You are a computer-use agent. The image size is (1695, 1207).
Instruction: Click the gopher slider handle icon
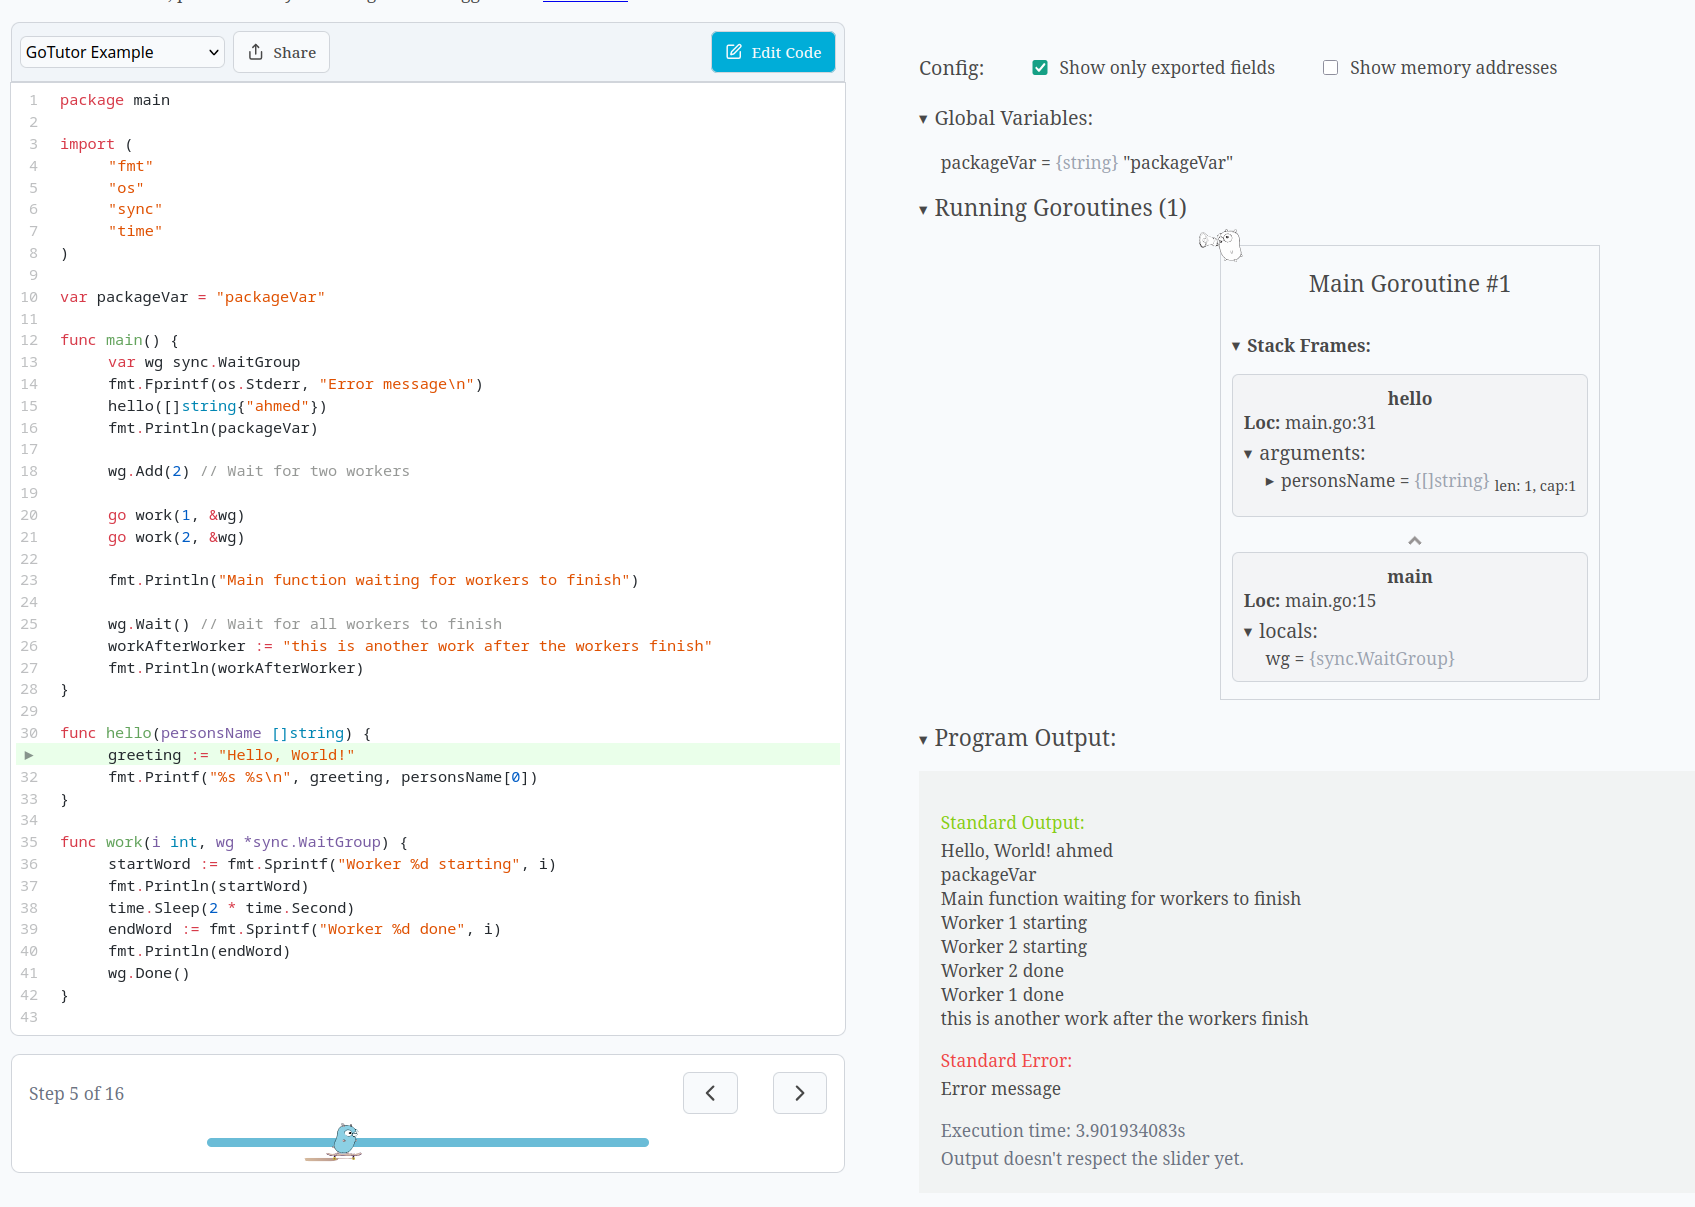pyautogui.click(x=344, y=1141)
